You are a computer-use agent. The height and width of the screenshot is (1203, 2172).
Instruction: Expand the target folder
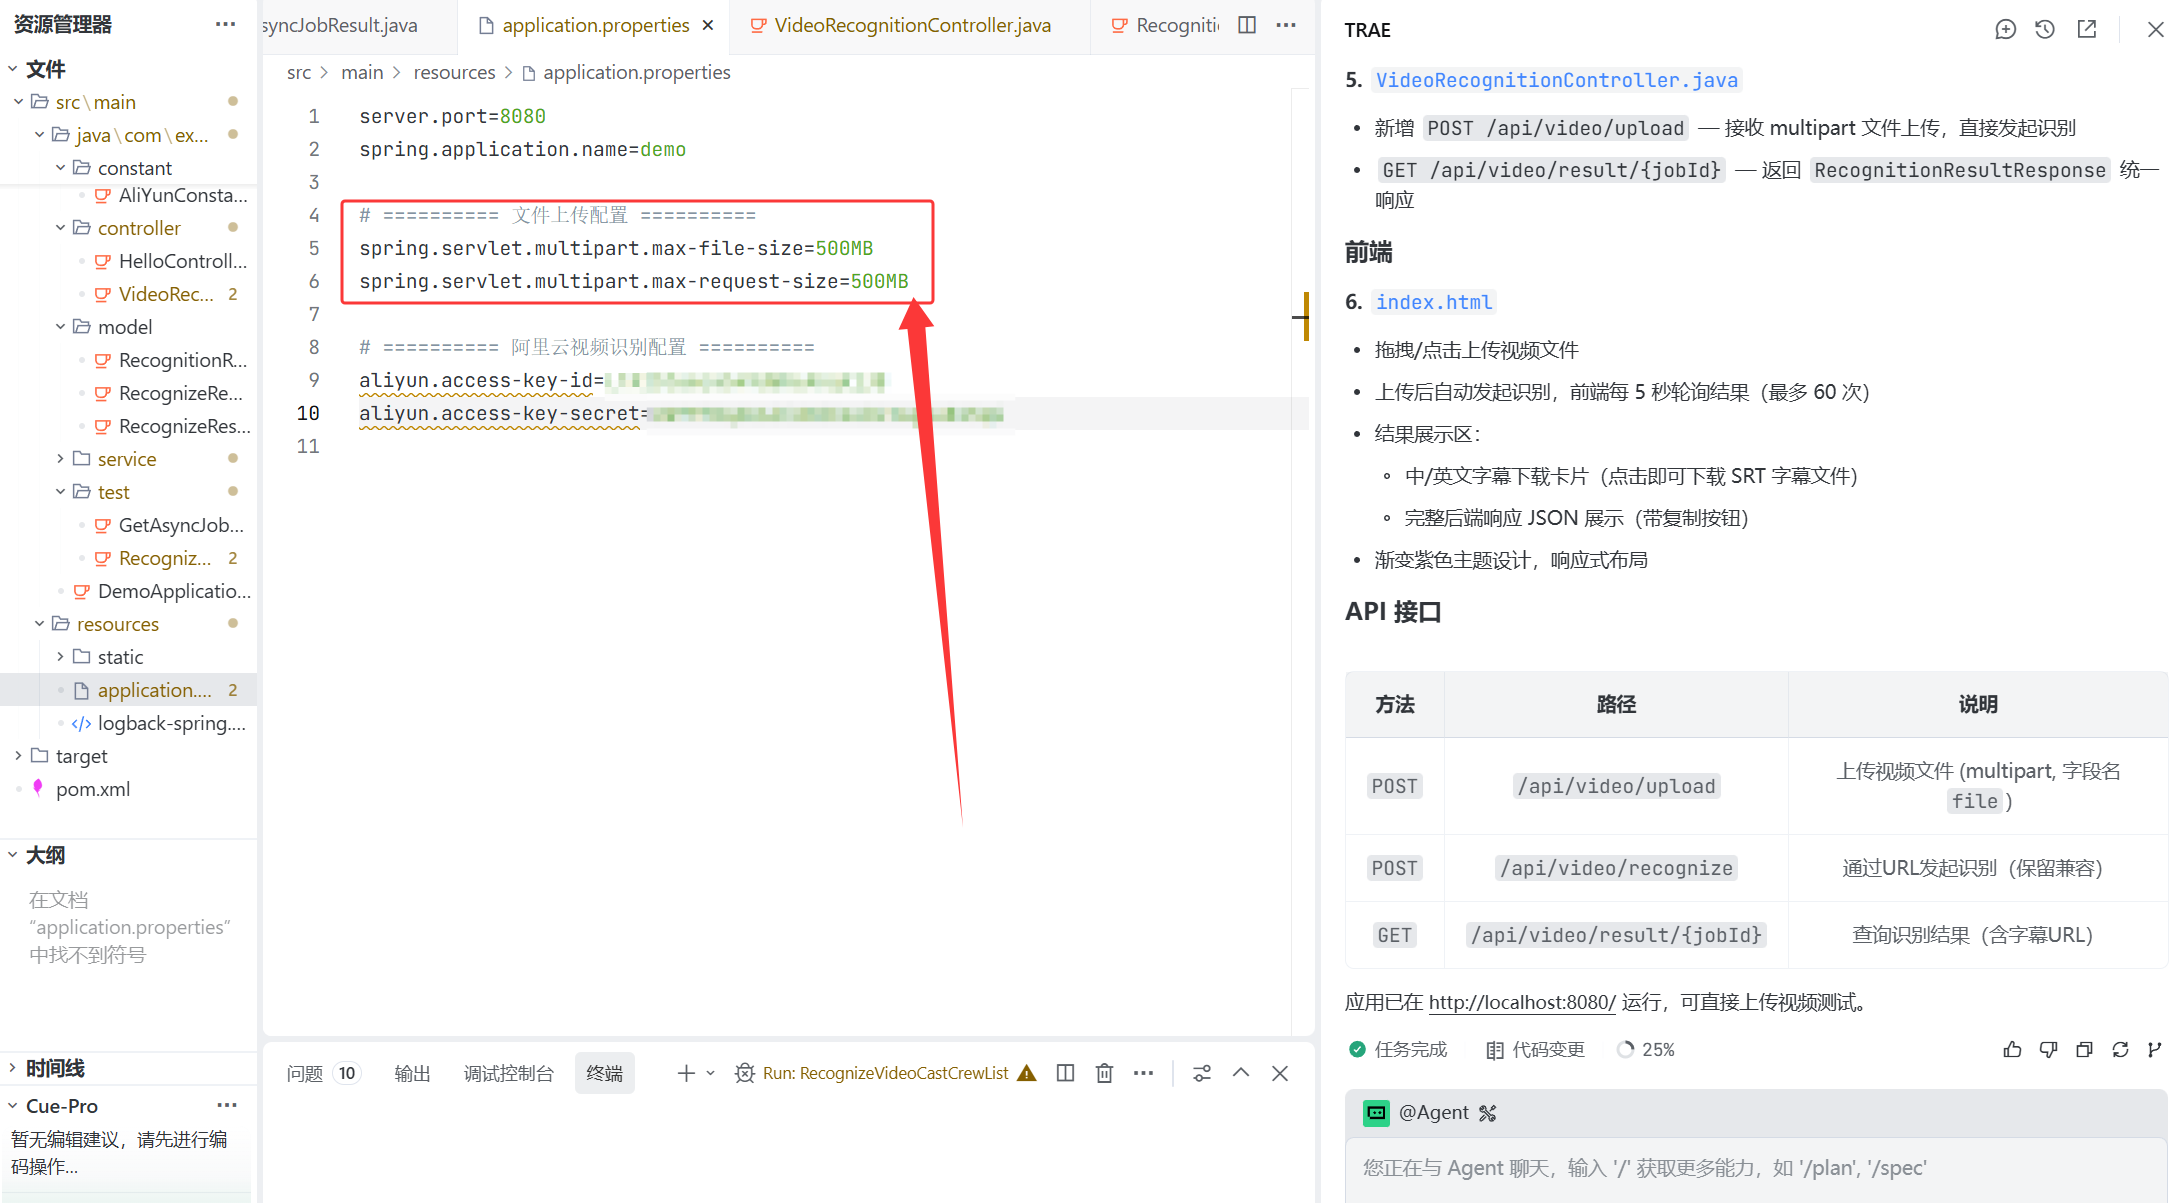[x=18, y=756]
